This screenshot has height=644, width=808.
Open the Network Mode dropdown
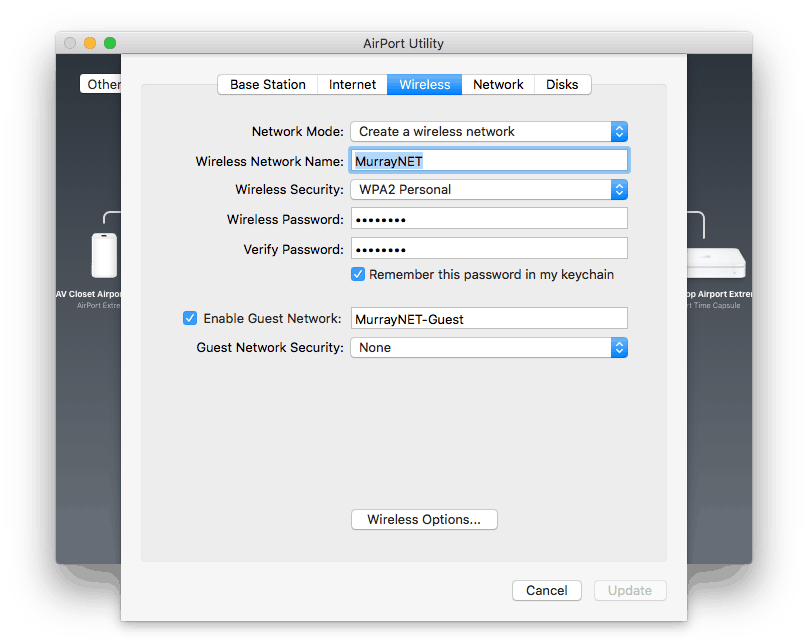(489, 132)
